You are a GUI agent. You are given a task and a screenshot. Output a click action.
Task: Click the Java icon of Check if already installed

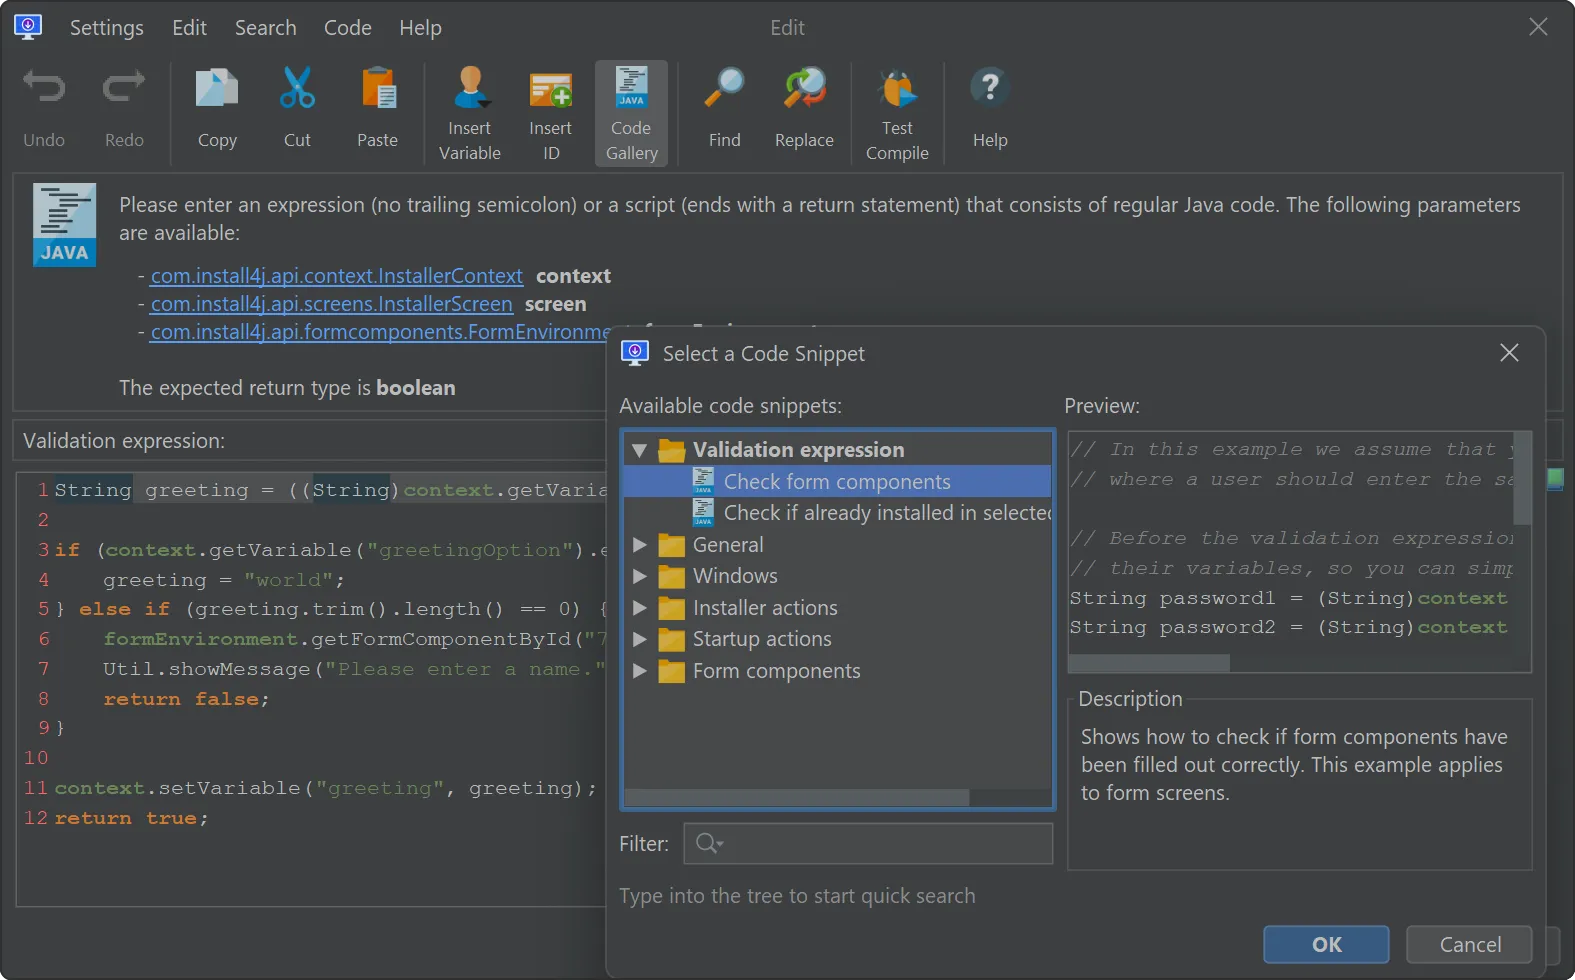pyautogui.click(x=704, y=513)
